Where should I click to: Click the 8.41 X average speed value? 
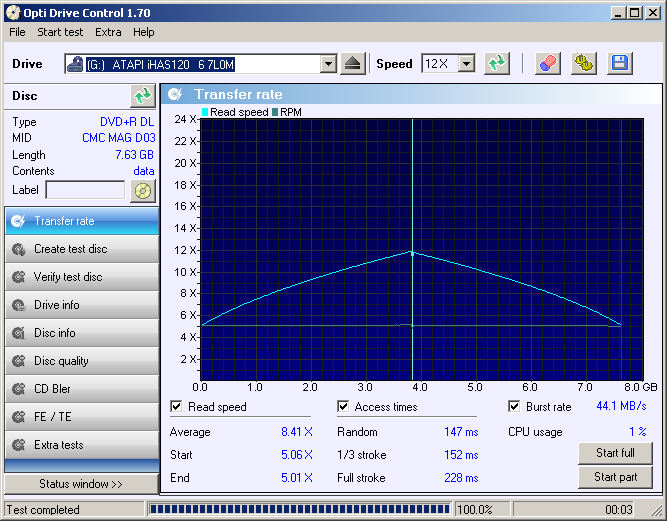(x=297, y=432)
